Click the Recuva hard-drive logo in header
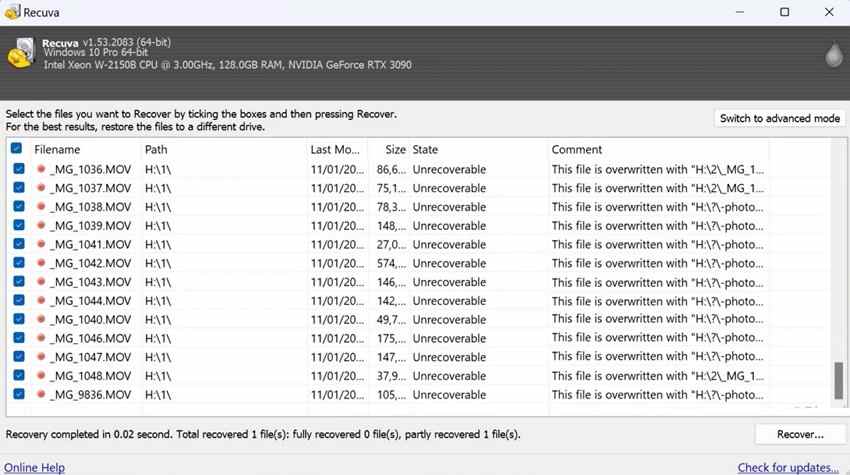Image resolution: width=850 pixels, height=475 pixels. pos(21,53)
